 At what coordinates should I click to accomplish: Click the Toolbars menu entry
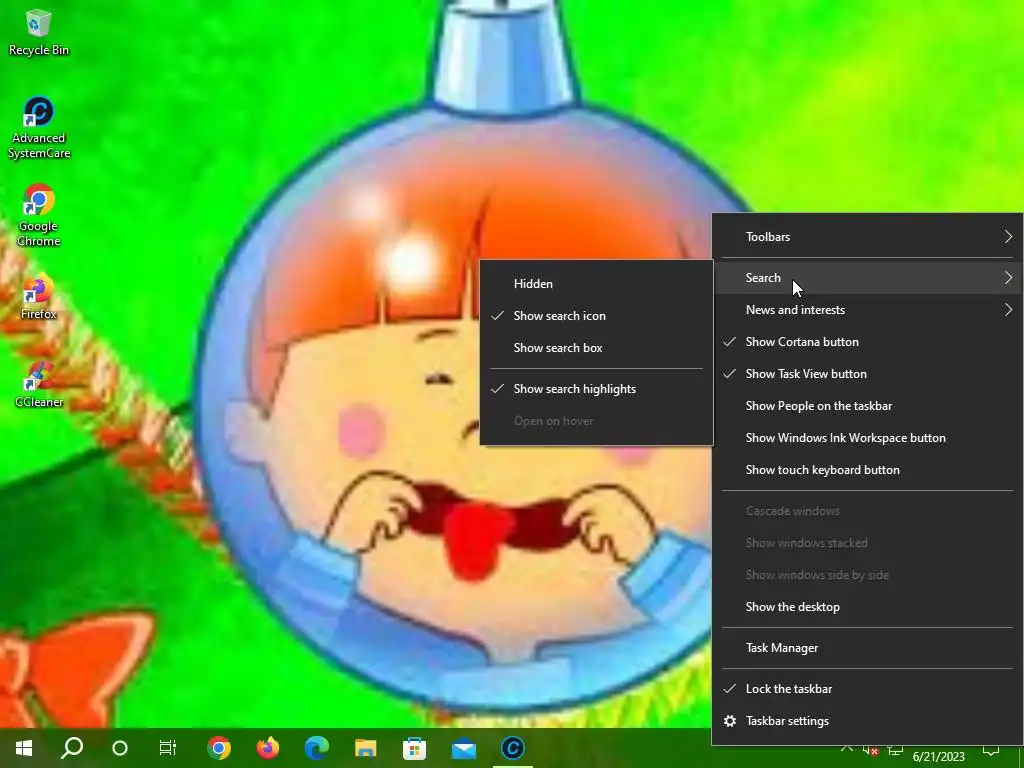pos(867,236)
